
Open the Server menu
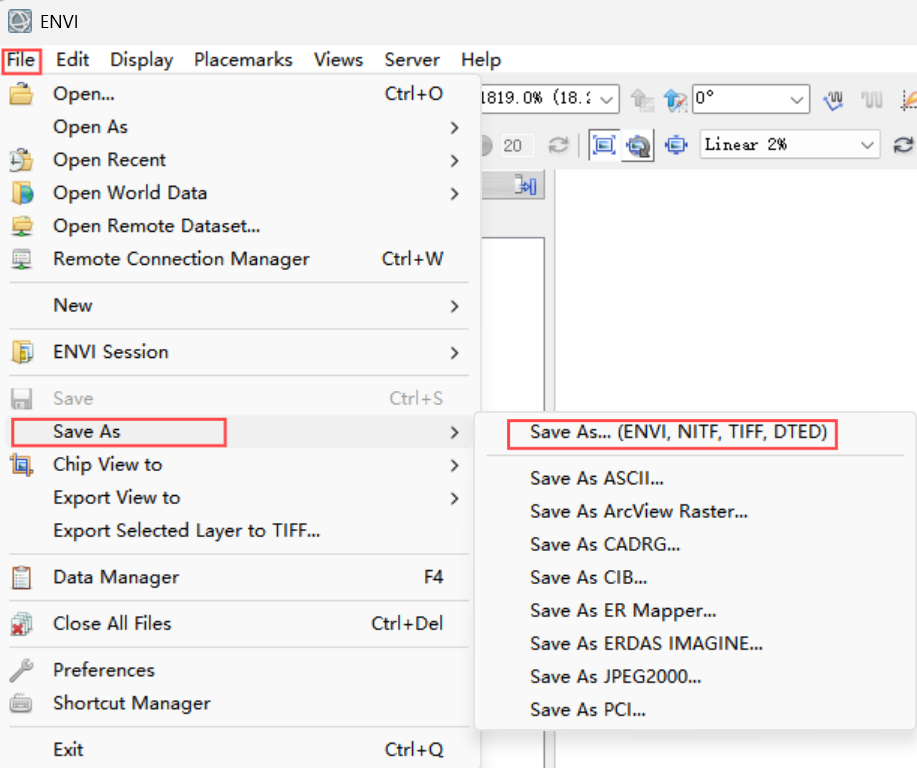[x=412, y=60]
